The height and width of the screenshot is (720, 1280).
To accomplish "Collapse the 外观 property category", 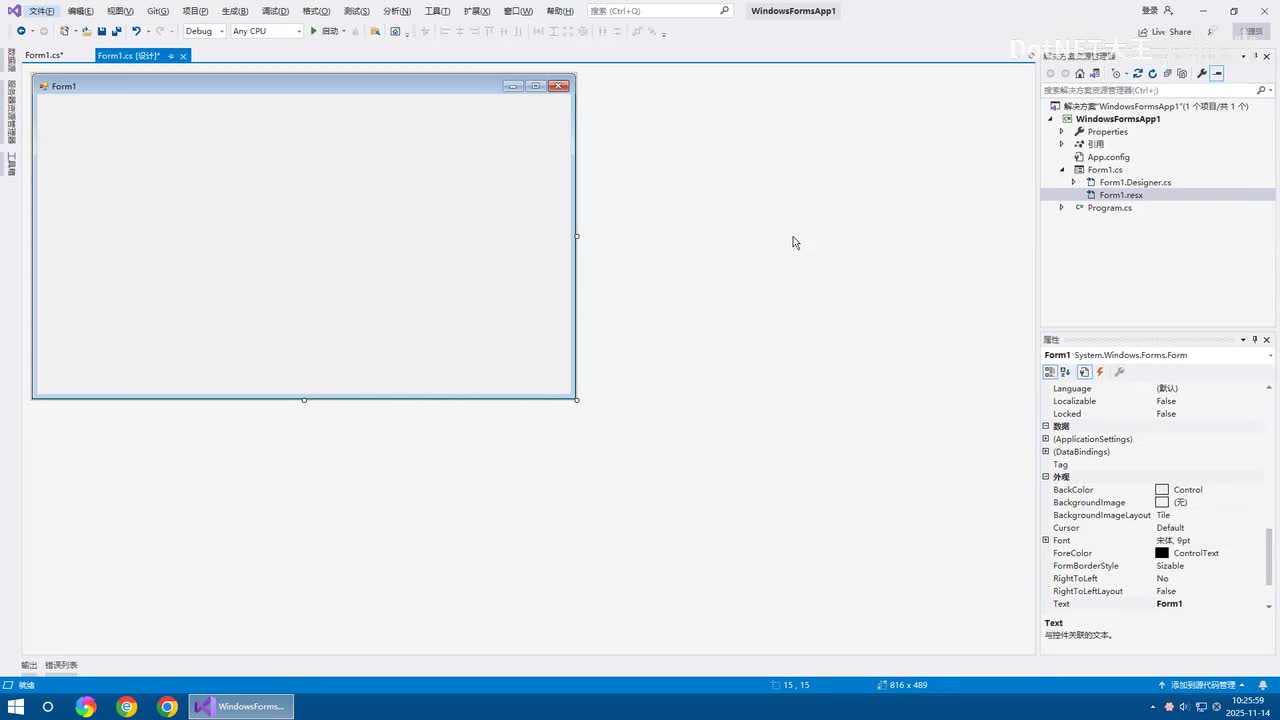I will pos(1046,477).
